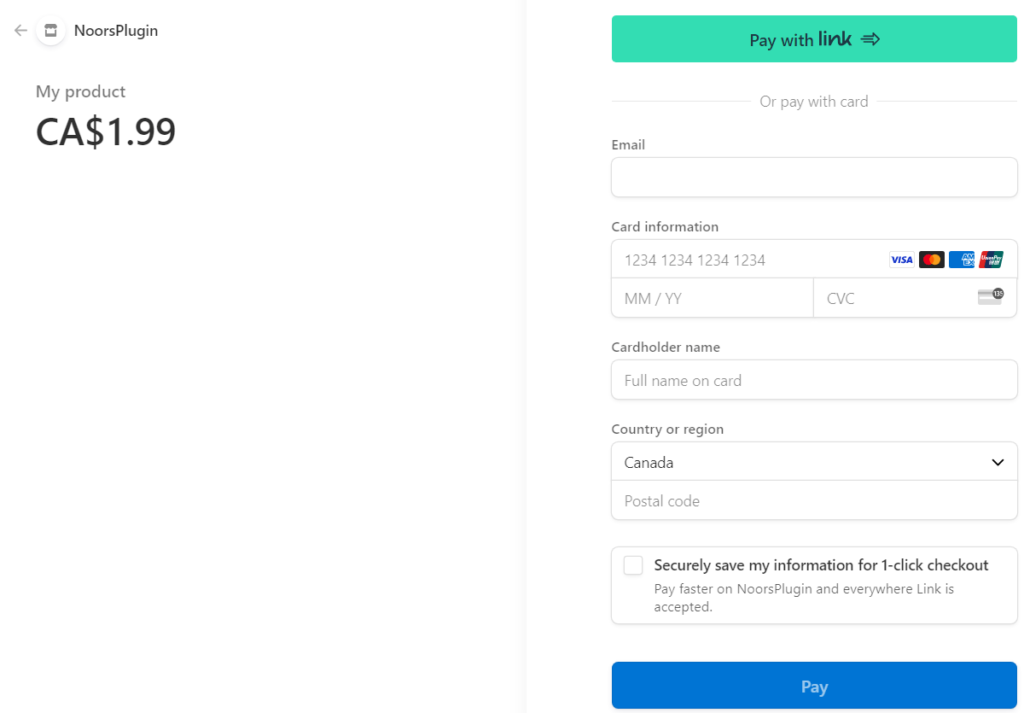This screenshot has height=713, width=1024.
Task: Click the NoorsPlugin store logo icon
Action: tap(50, 30)
